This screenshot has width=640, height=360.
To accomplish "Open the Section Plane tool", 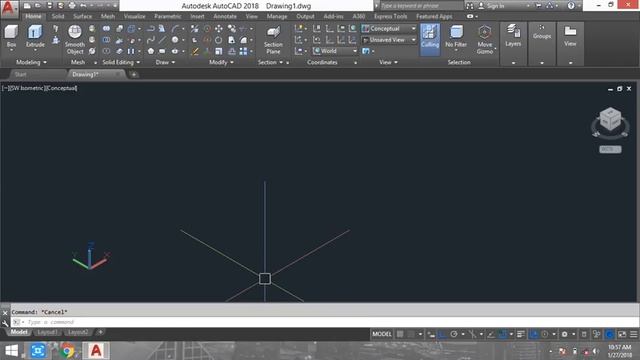I will coord(273,39).
